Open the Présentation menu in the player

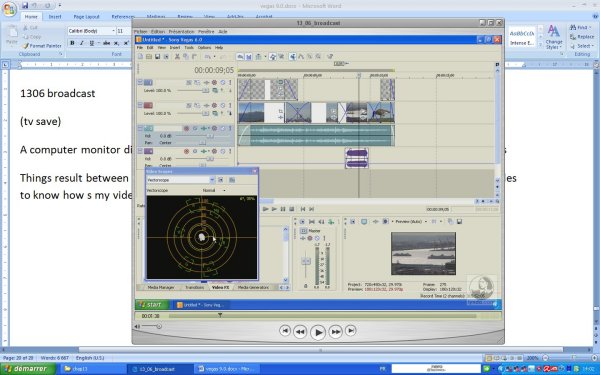(181, 31)
